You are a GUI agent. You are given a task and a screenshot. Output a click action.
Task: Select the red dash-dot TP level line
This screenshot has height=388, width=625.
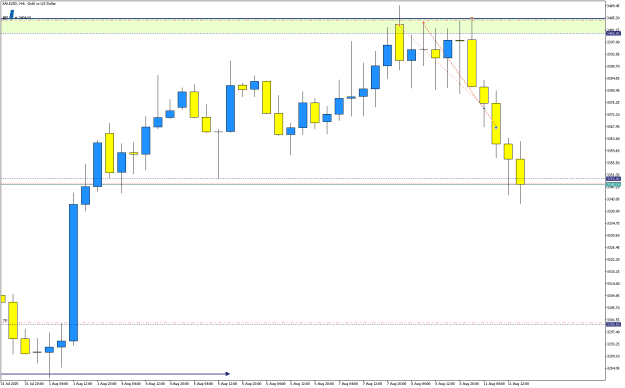(303, 322)
